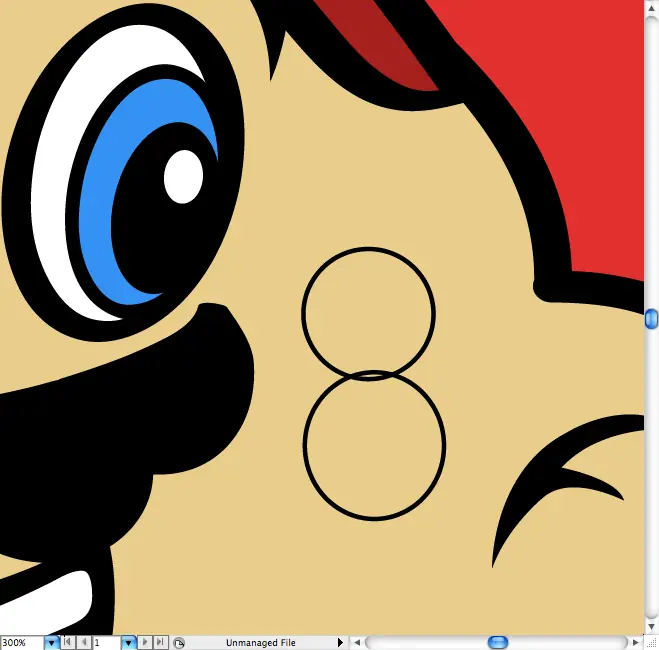659x650 pixels.
Task: Click the vertical scrollbar down arrow
Action: [x=651, y=627]
